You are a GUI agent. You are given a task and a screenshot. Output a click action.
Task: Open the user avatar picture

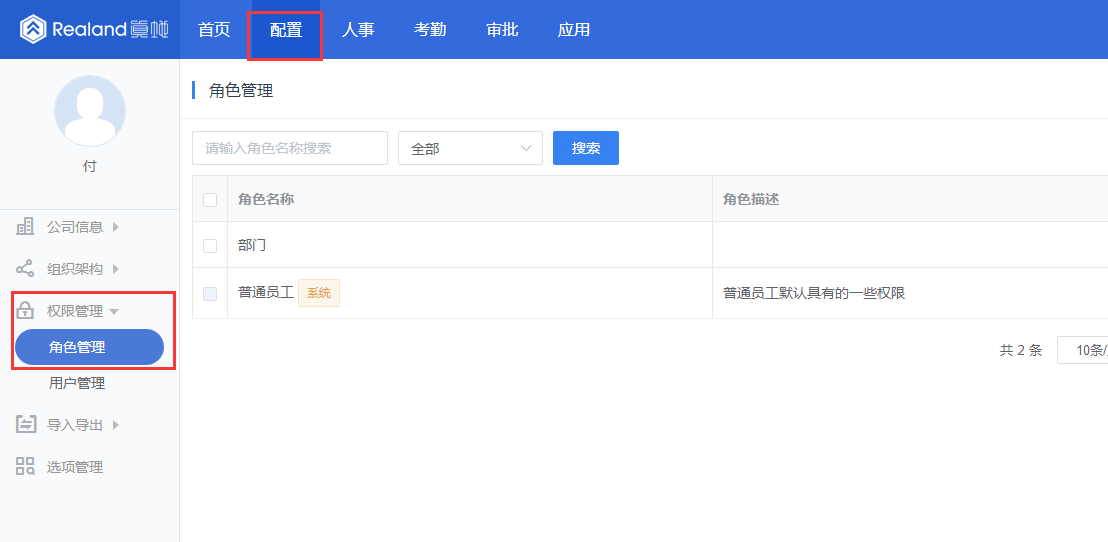(x=90, y=110)
